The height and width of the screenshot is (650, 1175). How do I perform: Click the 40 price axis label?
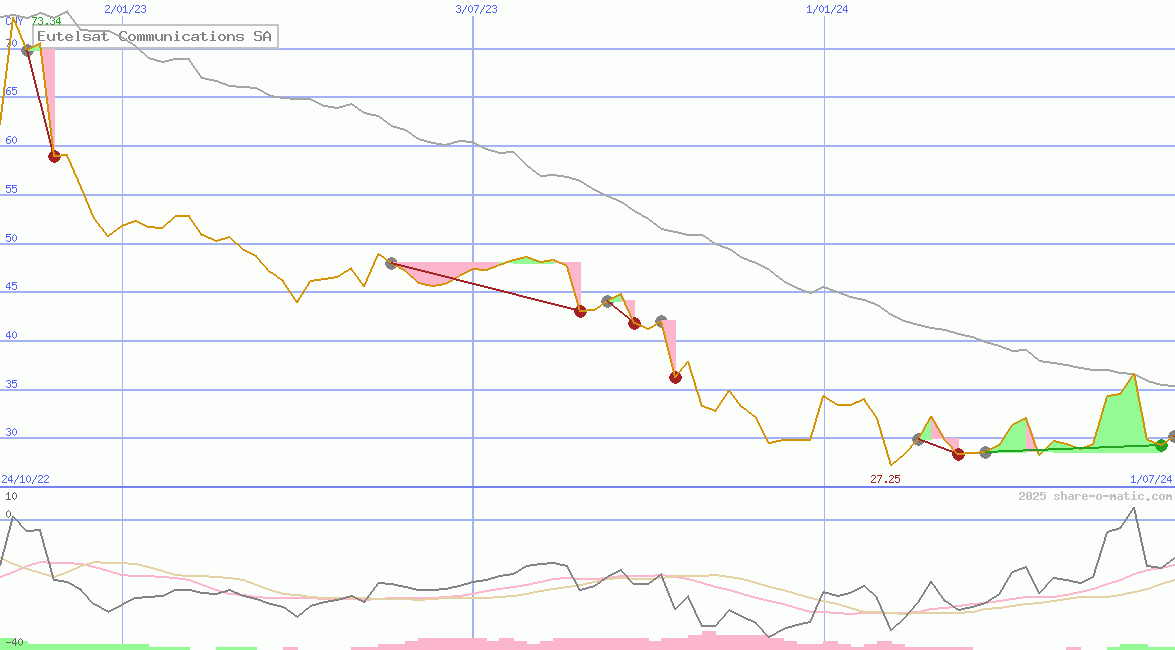[11, 335]
